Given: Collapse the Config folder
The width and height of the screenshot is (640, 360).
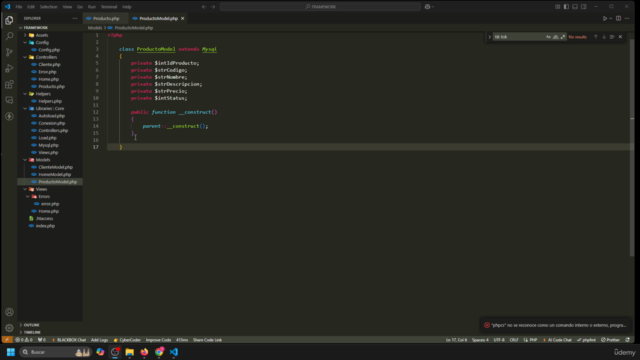Looking at the screenshot, I should click(x=42, y=42).
